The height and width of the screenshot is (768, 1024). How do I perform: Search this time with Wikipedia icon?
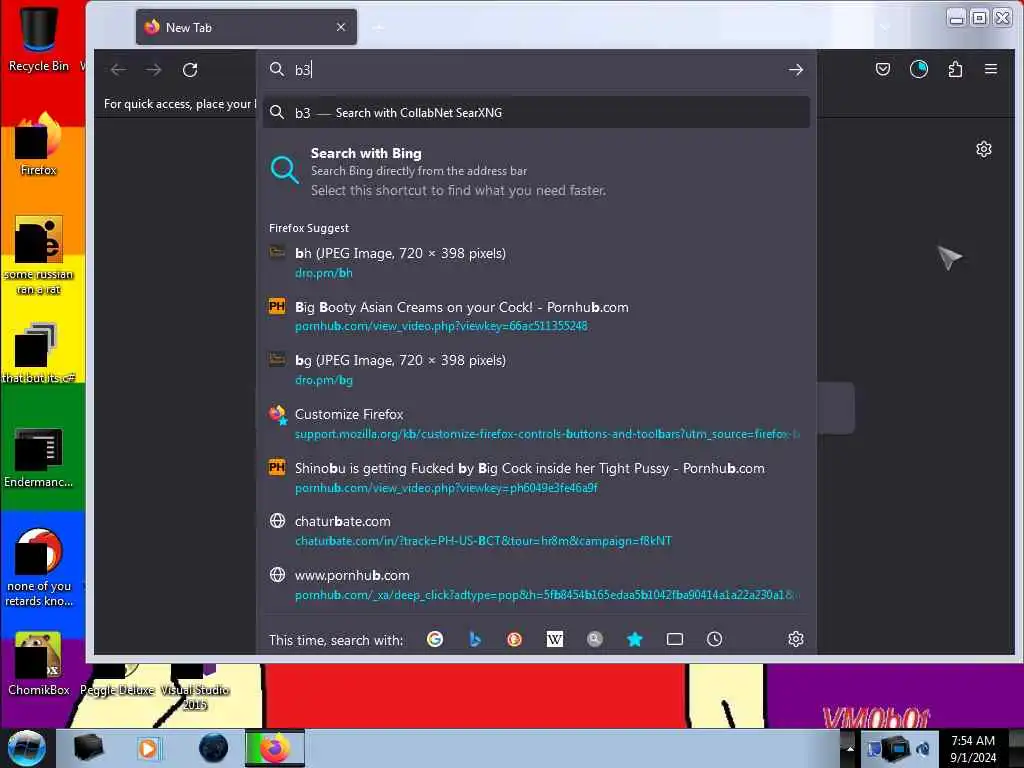point(554,639)
